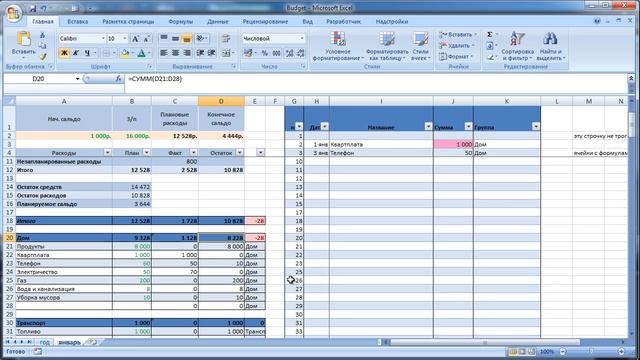Click Вставить cells insert button
This screenshot has width=640, height=360.
[457, 35]
